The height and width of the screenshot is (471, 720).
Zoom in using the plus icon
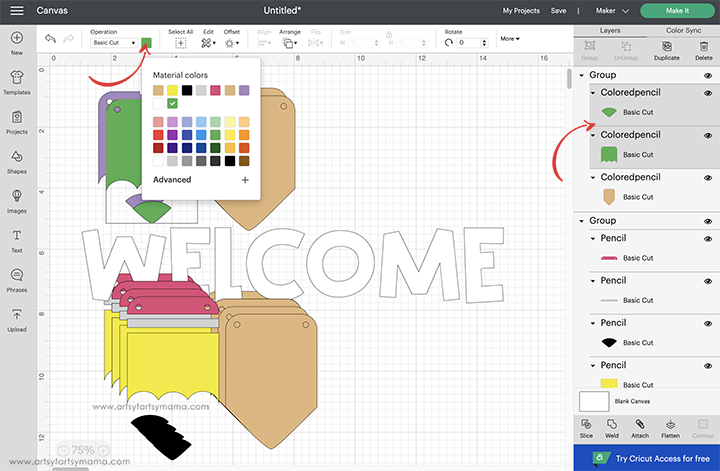tap(104, 450)
